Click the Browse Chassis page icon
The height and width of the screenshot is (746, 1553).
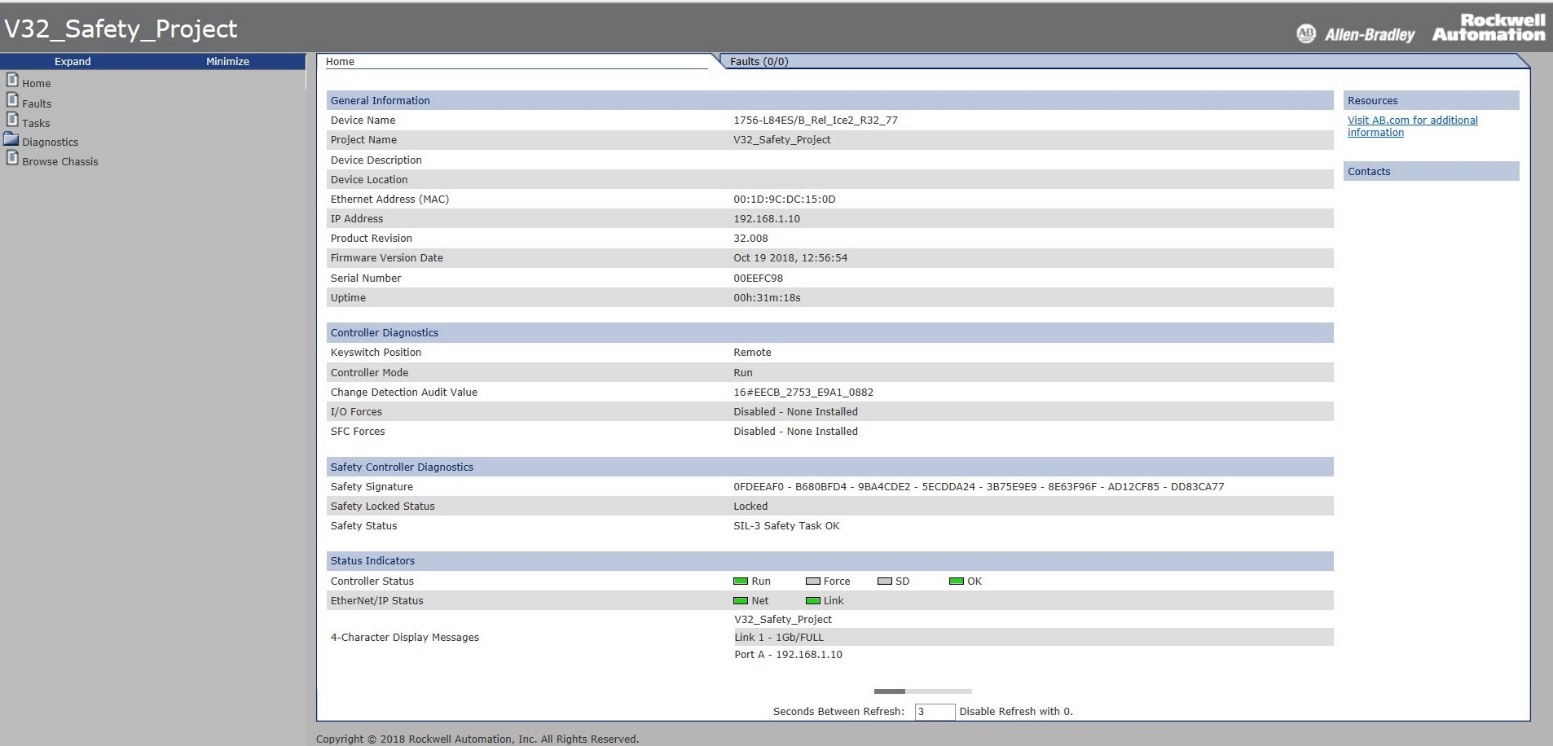(12, 160)
